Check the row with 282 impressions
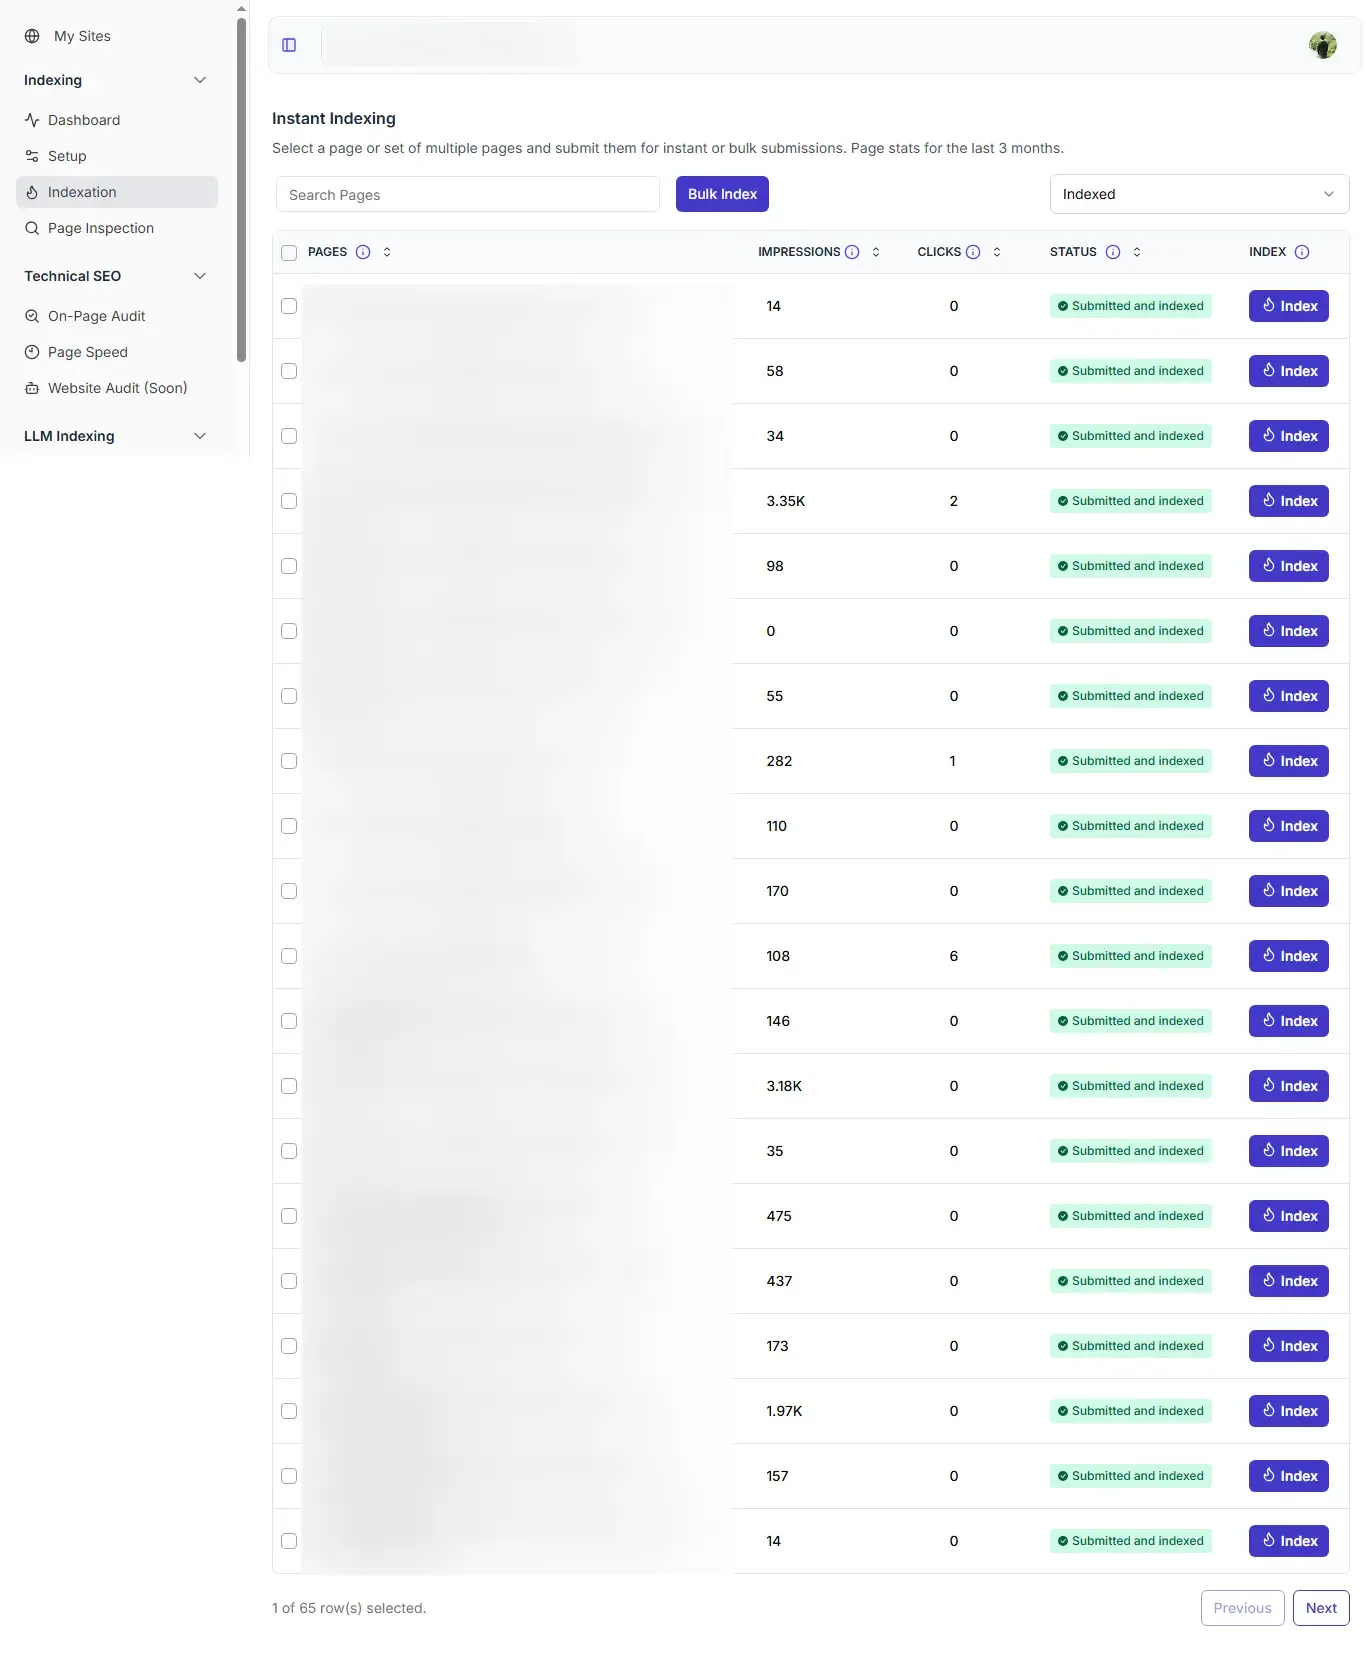The height and width of the screenshot is (1658, 1366). [289, 761]
